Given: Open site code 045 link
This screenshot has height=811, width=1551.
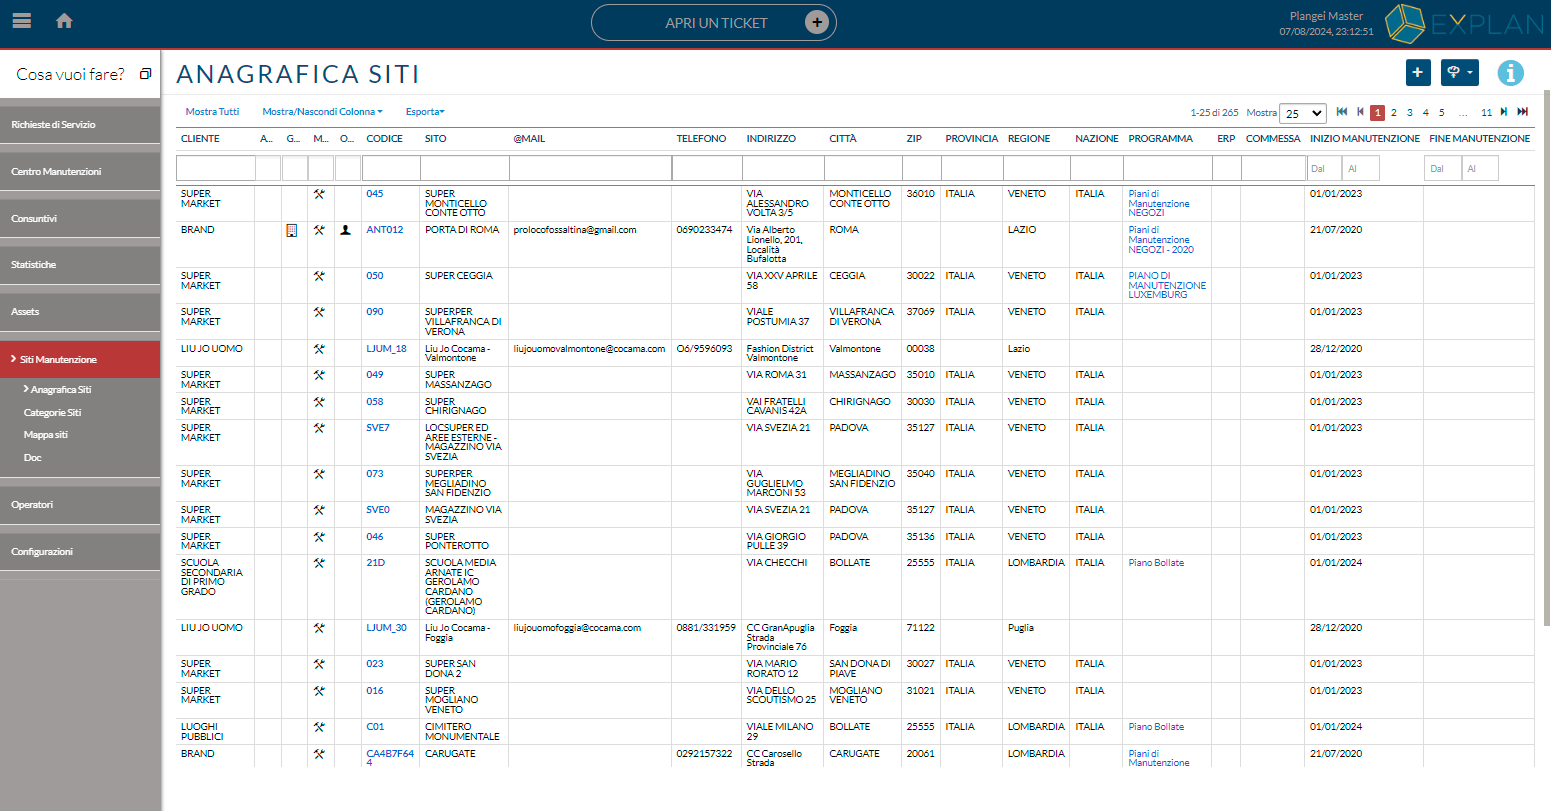Looking at the screenshot, I should pyautogui.click(x=375, y=194).
